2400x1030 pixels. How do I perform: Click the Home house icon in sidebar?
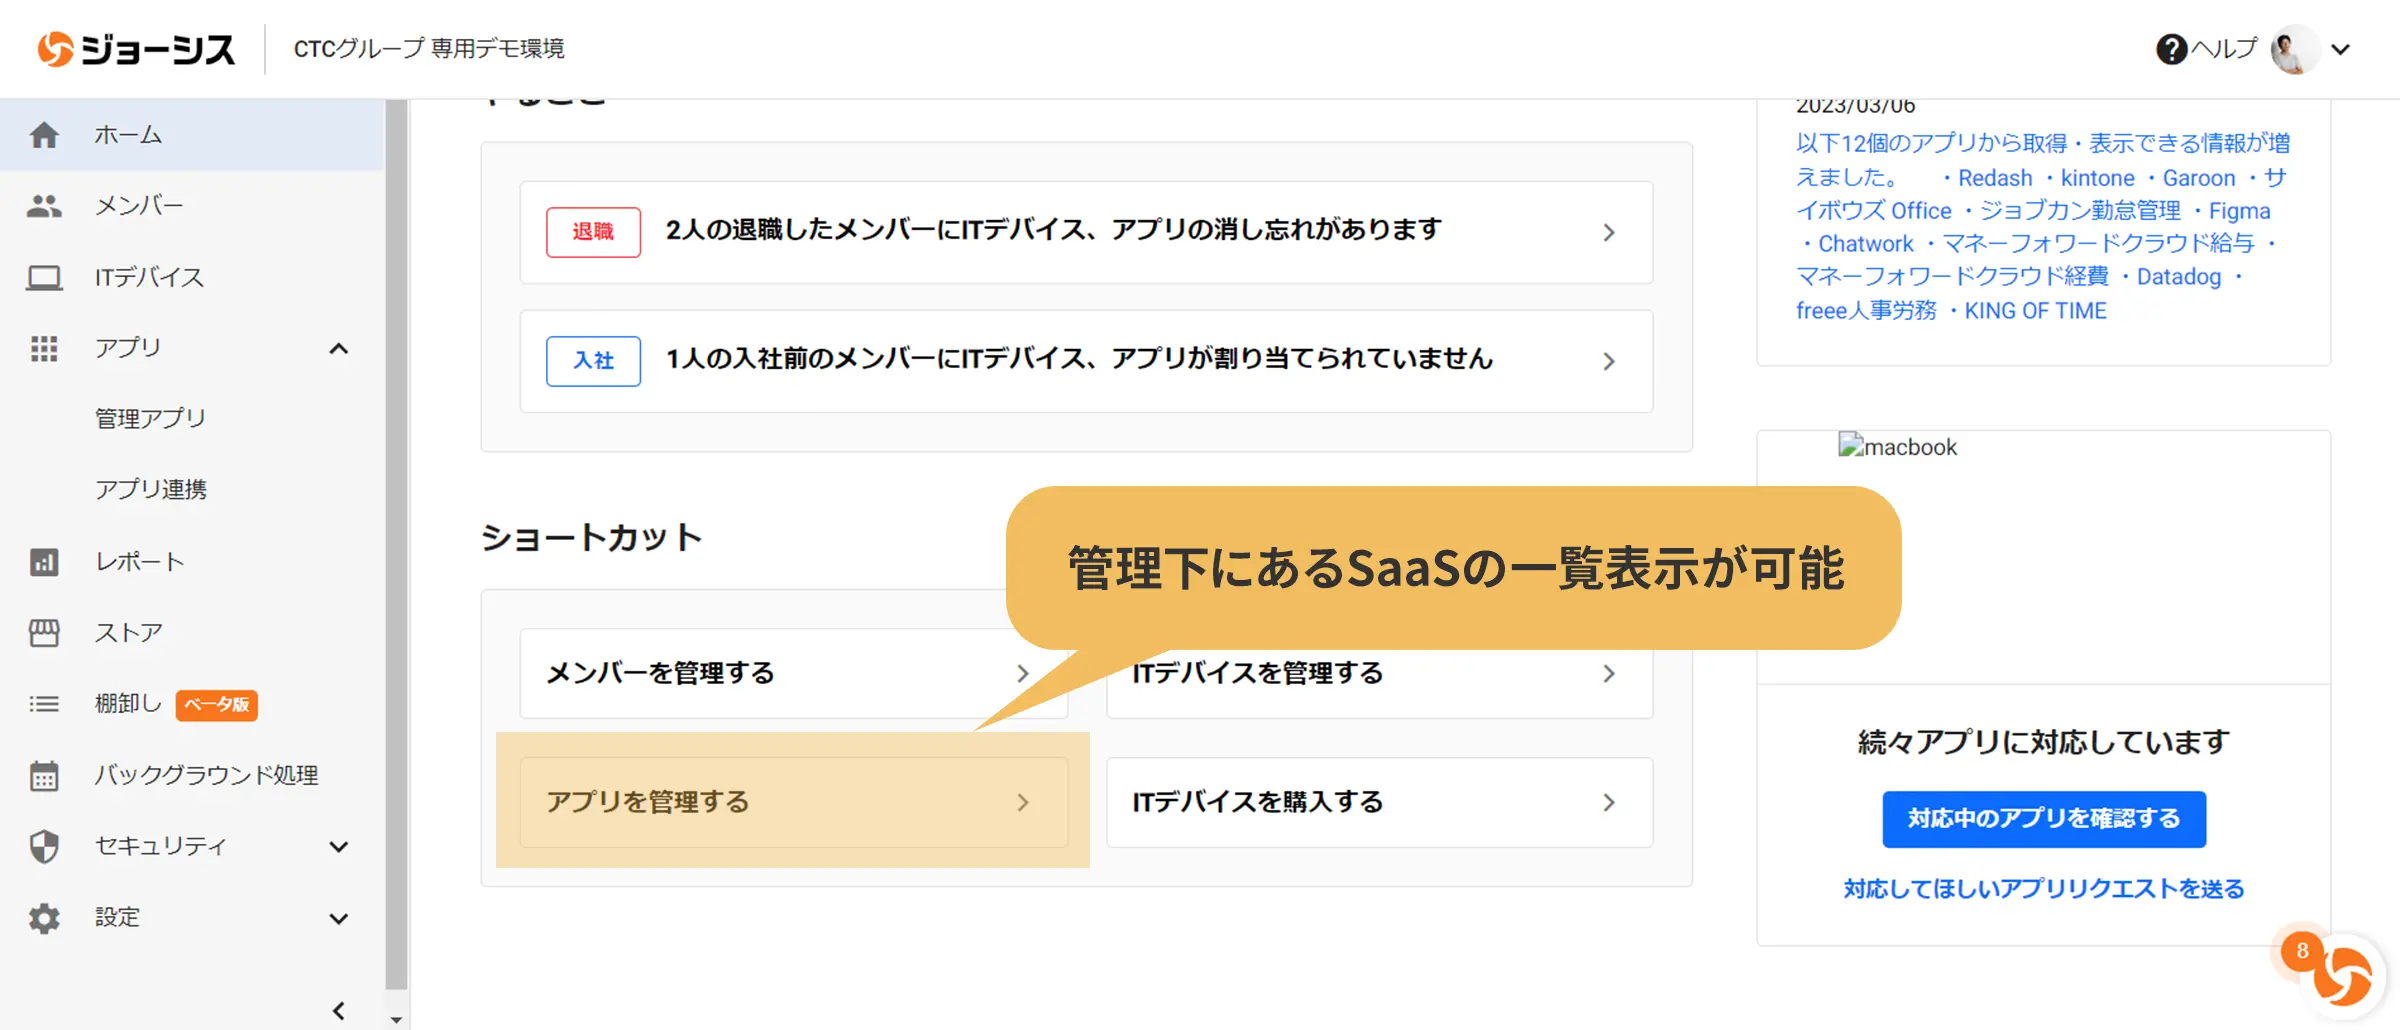click(x=44, y=134)
